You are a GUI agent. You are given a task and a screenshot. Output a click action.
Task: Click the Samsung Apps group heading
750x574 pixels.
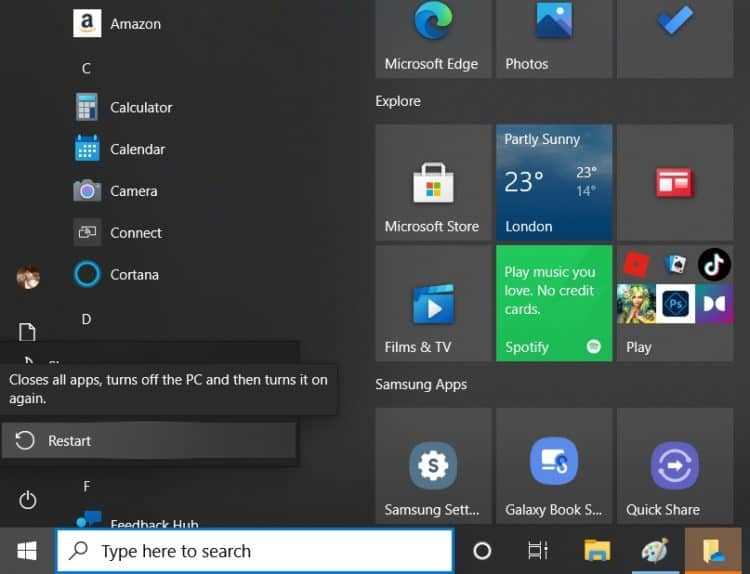click(x=421, y=384)
